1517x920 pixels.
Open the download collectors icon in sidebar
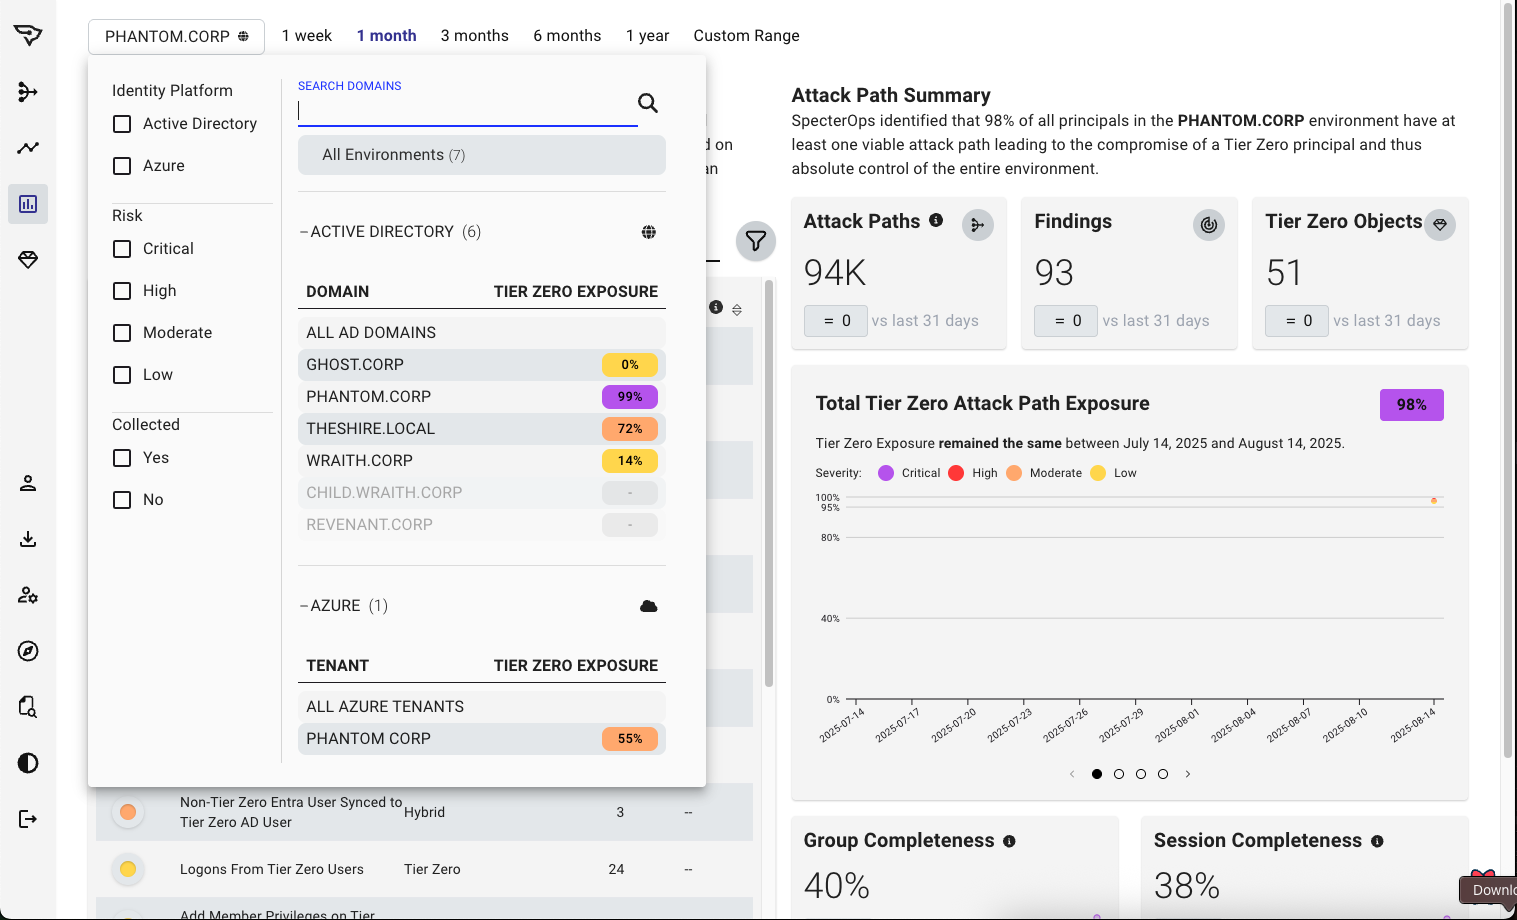[x=28, y=540]
